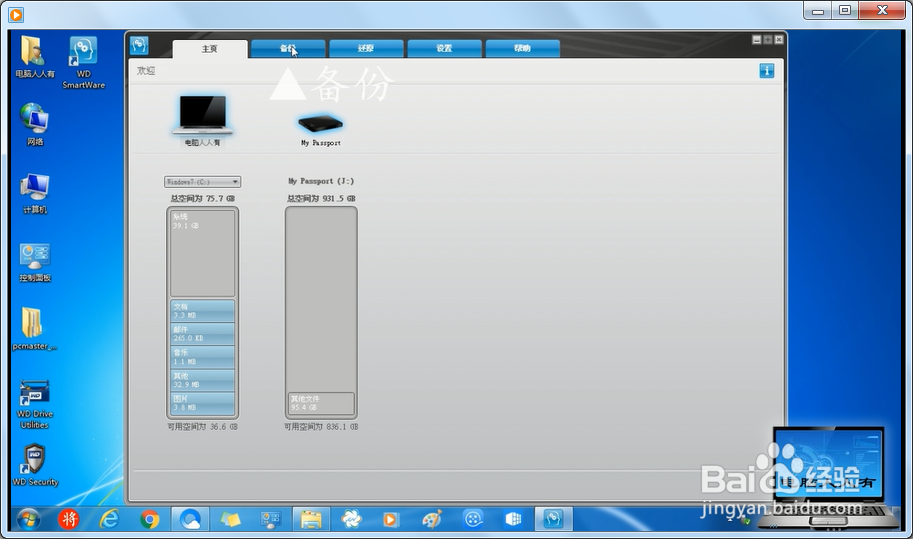913x539 pixels.
Task: Launch Internet Explorer from taskbar
Action: pos(109,519)
